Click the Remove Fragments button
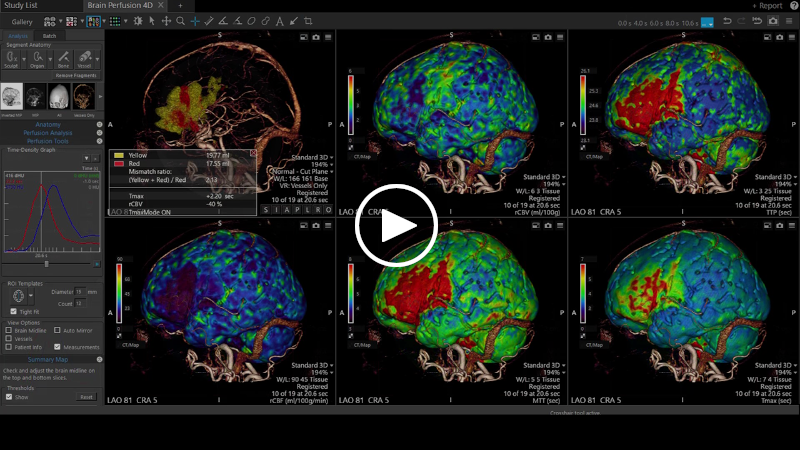 (76, 76)
